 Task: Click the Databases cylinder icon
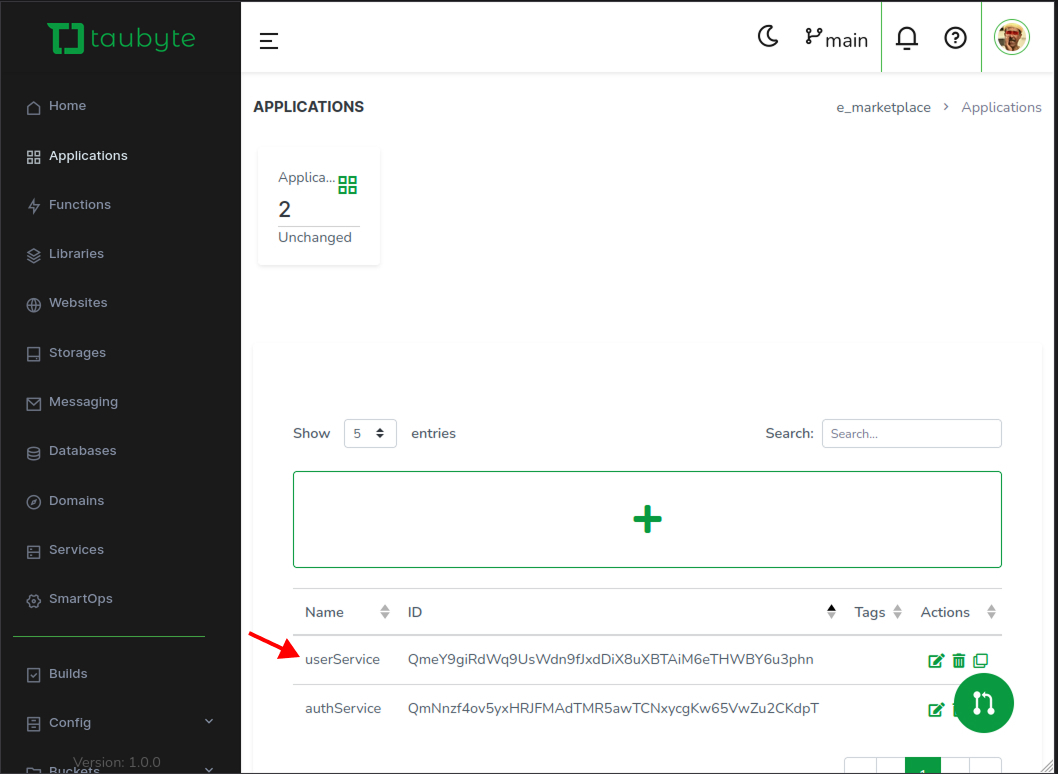click(x=33, y=453)
